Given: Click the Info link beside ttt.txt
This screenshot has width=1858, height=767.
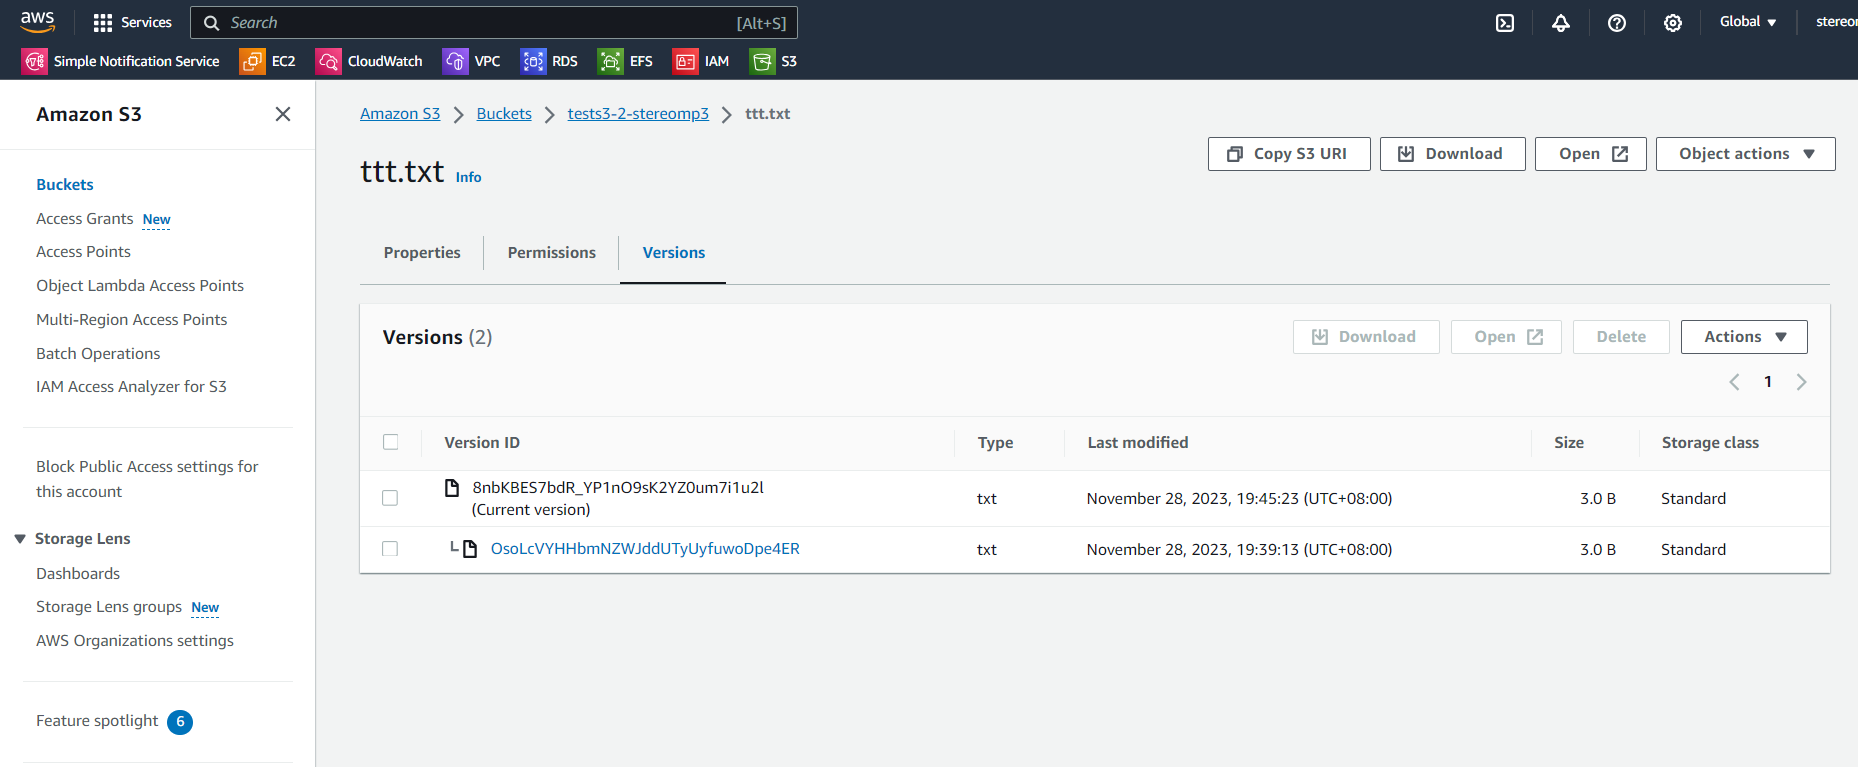Looking at the screenshot, I should (x=468, y=177).
